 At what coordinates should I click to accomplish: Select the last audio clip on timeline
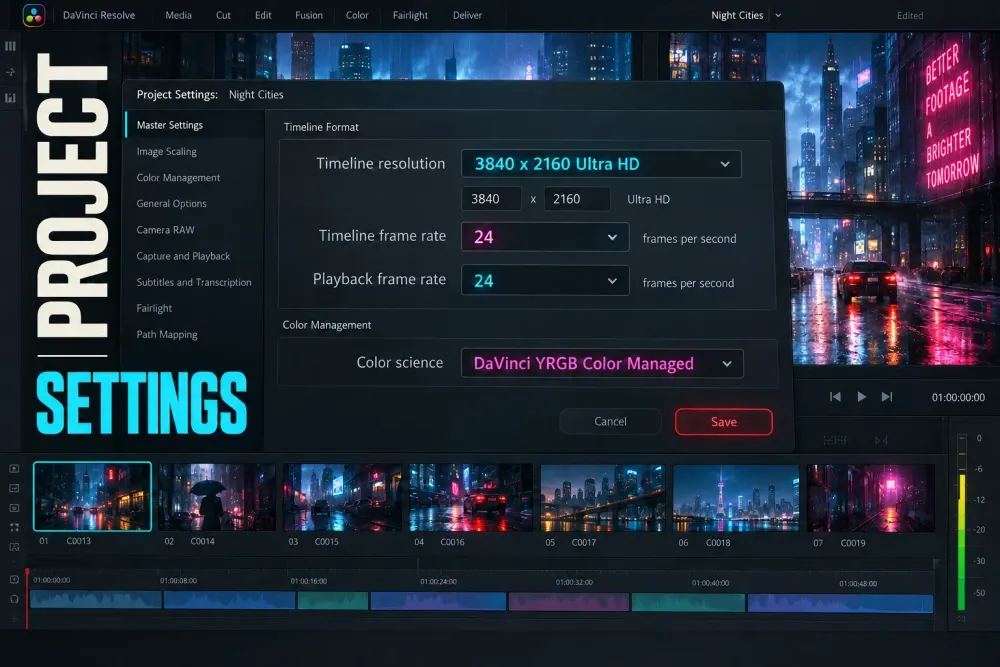tap(841, 603)
